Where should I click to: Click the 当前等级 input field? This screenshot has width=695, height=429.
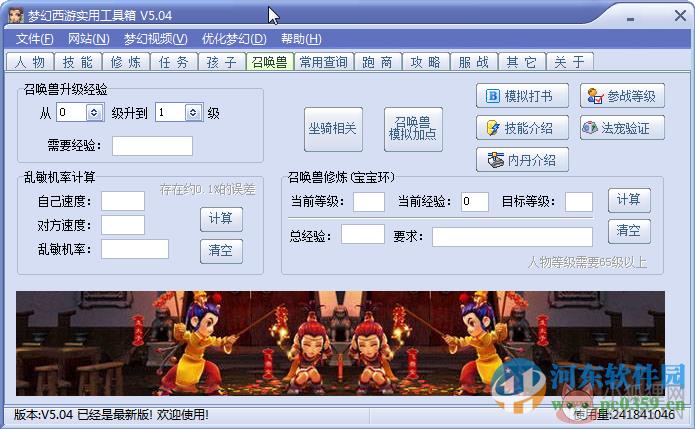tap(369, 202)
